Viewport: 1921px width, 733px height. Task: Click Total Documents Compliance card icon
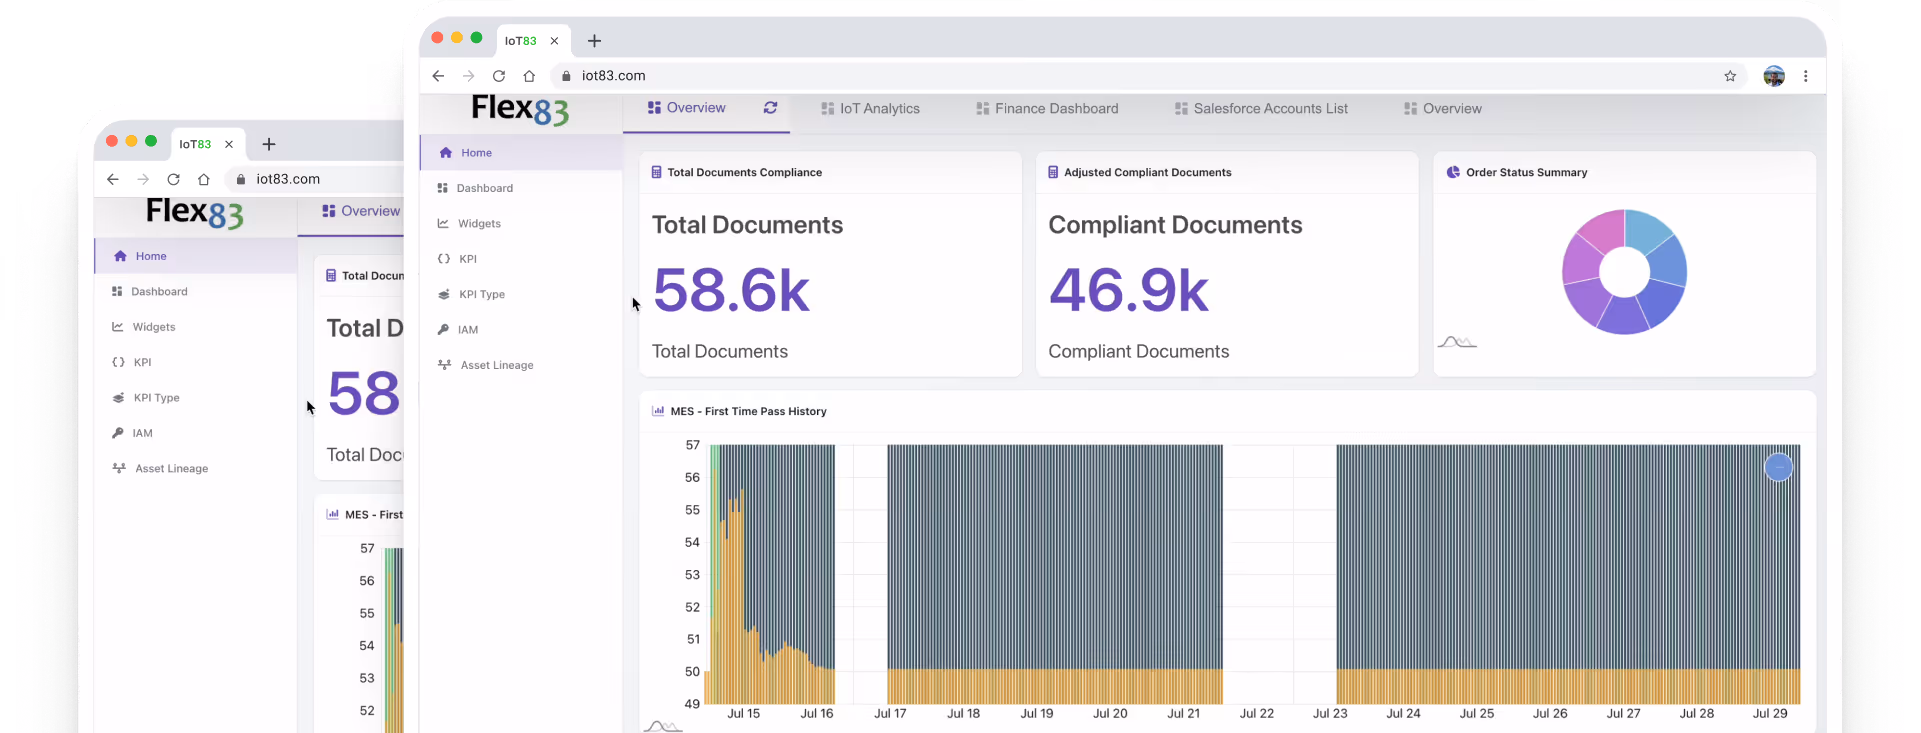tap(656, 172)
